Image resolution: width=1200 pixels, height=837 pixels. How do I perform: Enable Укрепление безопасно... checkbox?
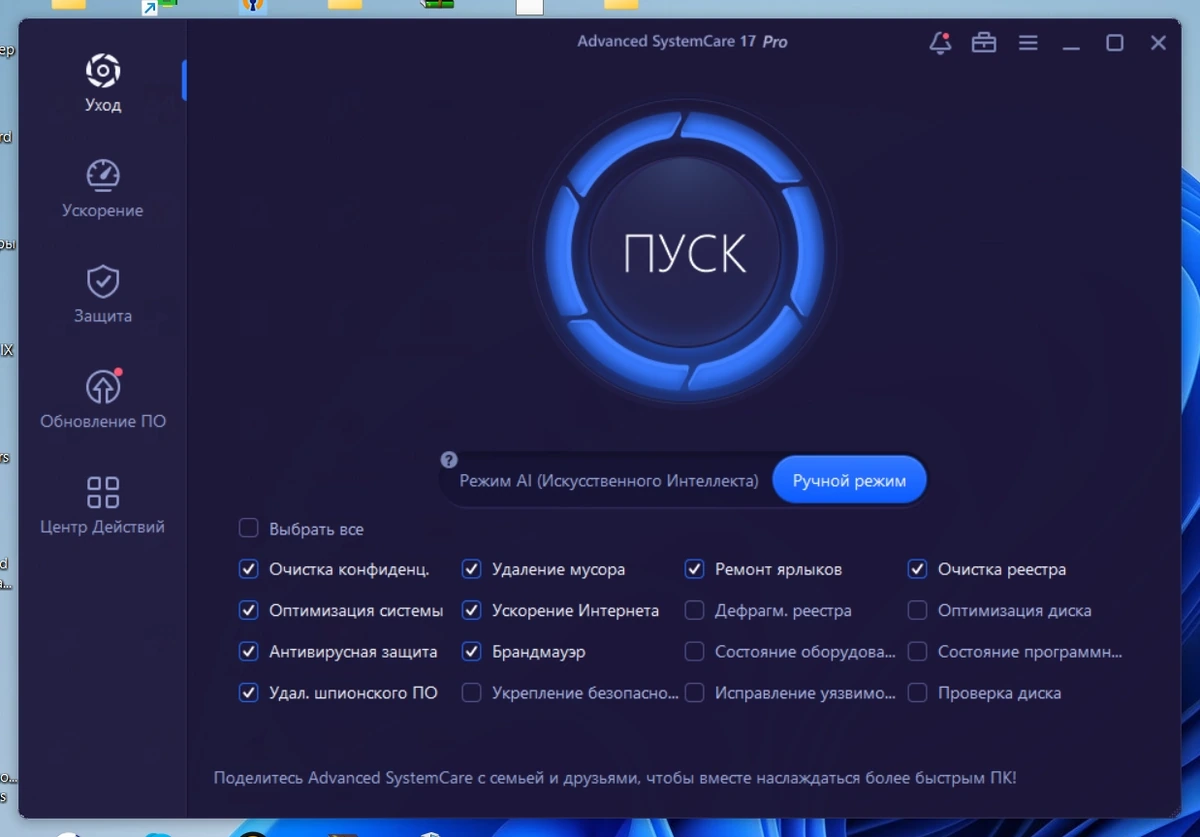[x=471, y=692]
